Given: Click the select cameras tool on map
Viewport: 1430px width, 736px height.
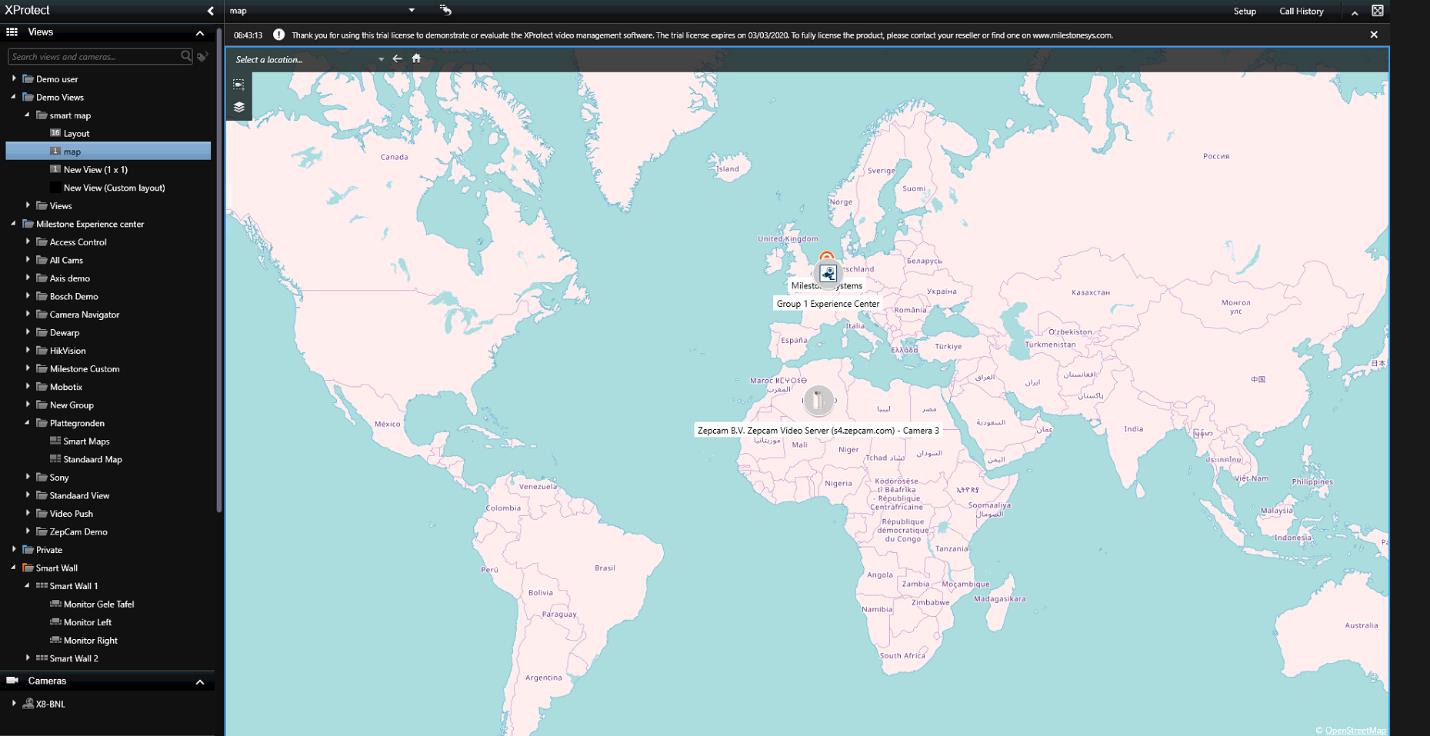Looking at the screenshot, I should tap(239, 85).
